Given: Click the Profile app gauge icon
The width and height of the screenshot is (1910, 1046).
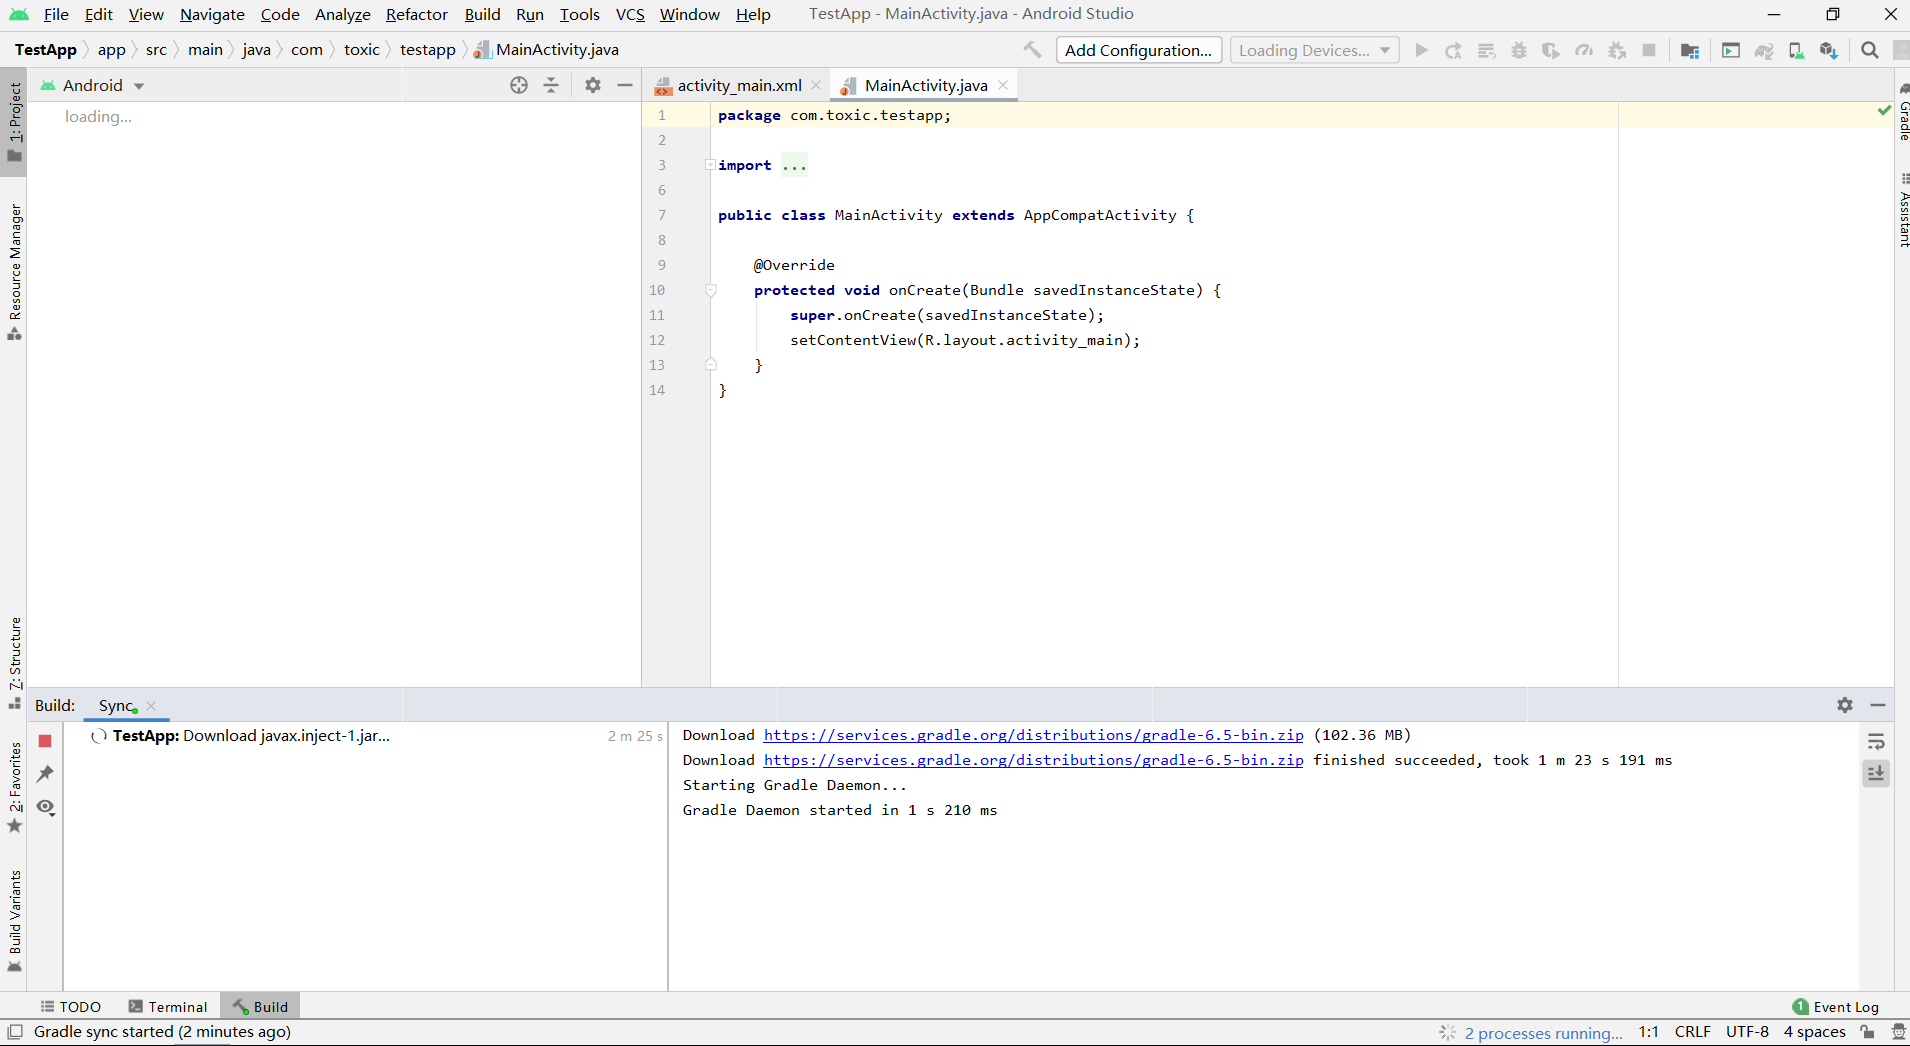Looking at the screenshot, I should [1584, 50].
